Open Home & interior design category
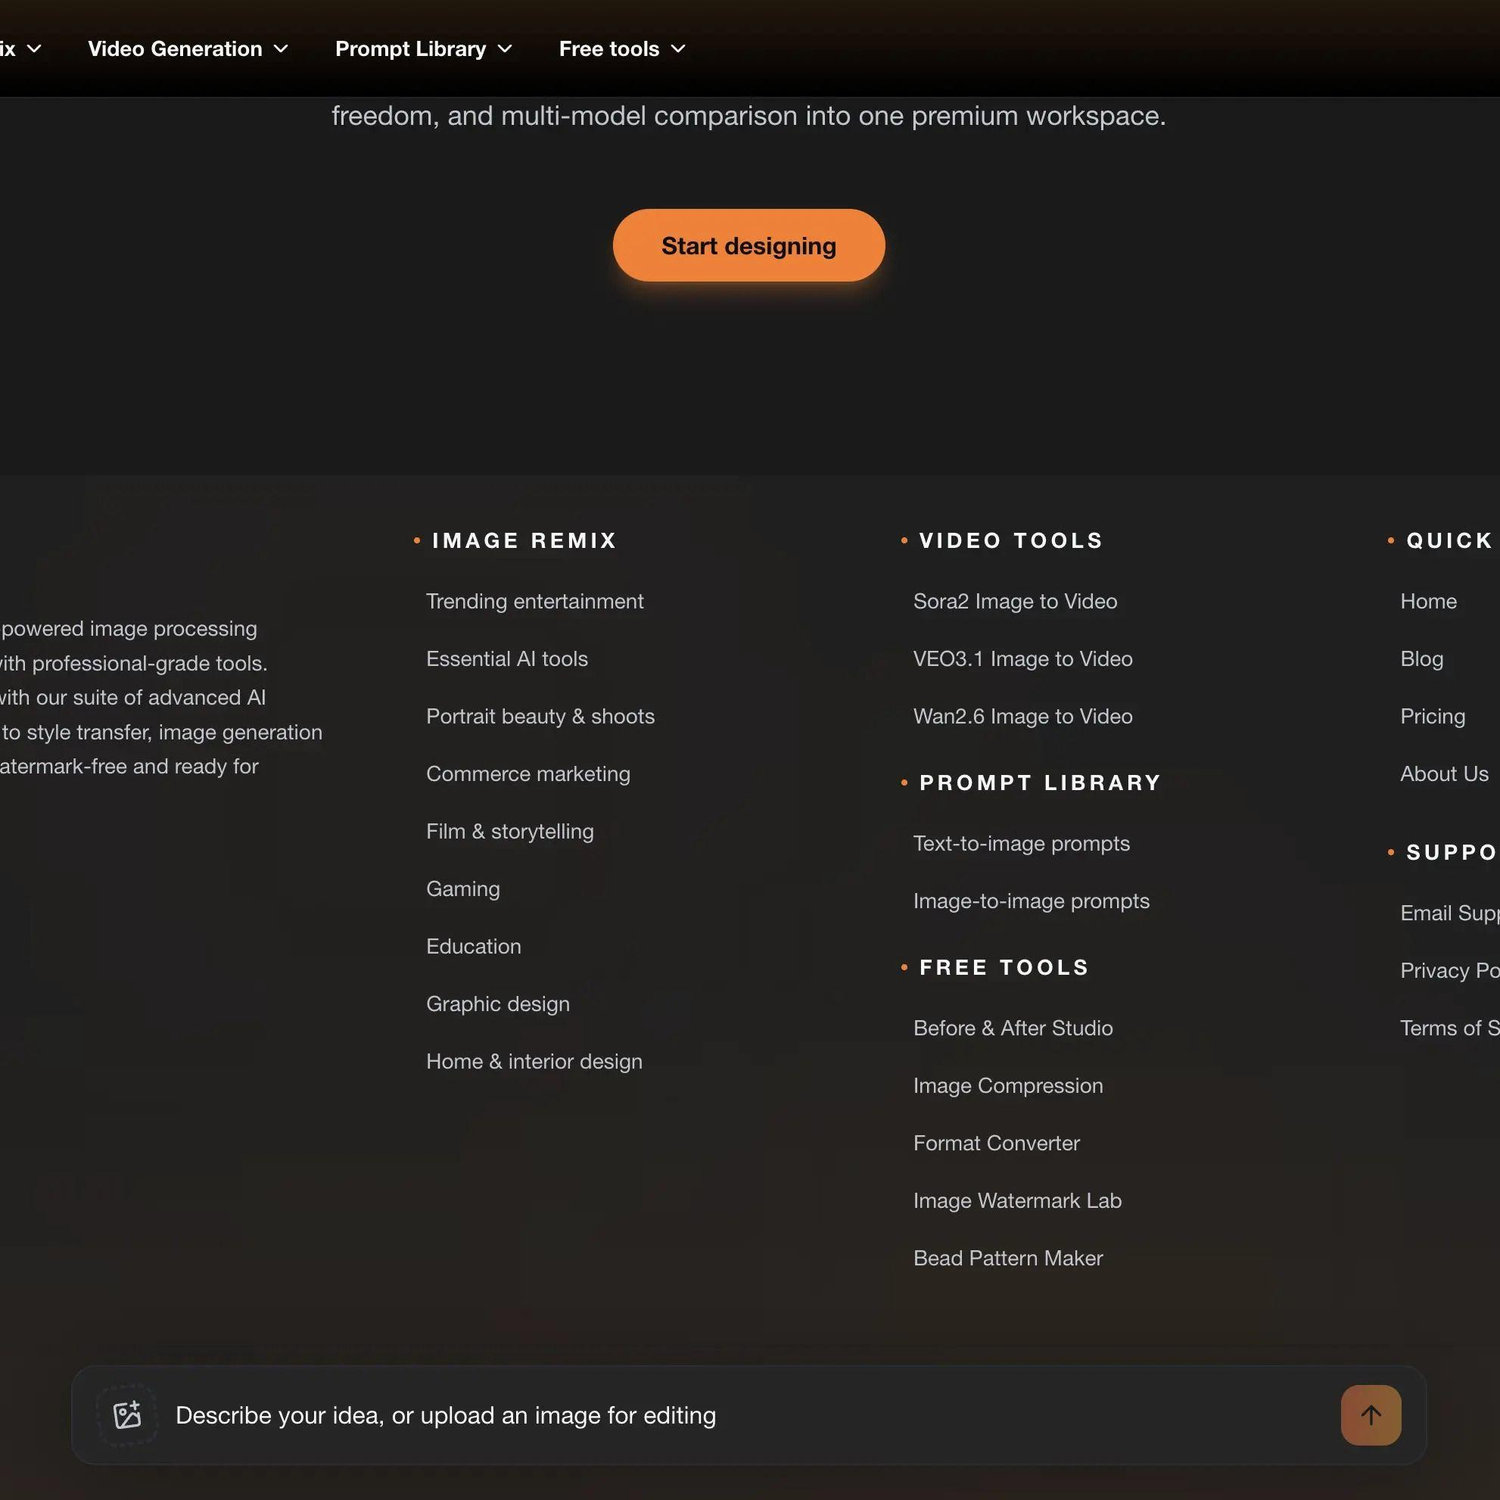The image size is (1500, 1500). [534, 1062]
